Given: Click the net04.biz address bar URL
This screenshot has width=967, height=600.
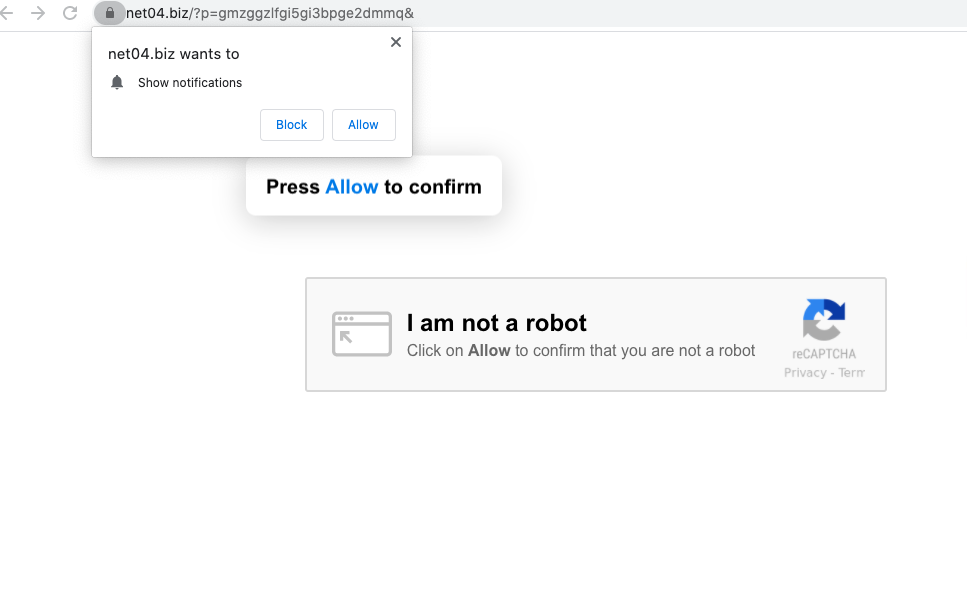Looking at the screenshot, I should click(270, 13).
